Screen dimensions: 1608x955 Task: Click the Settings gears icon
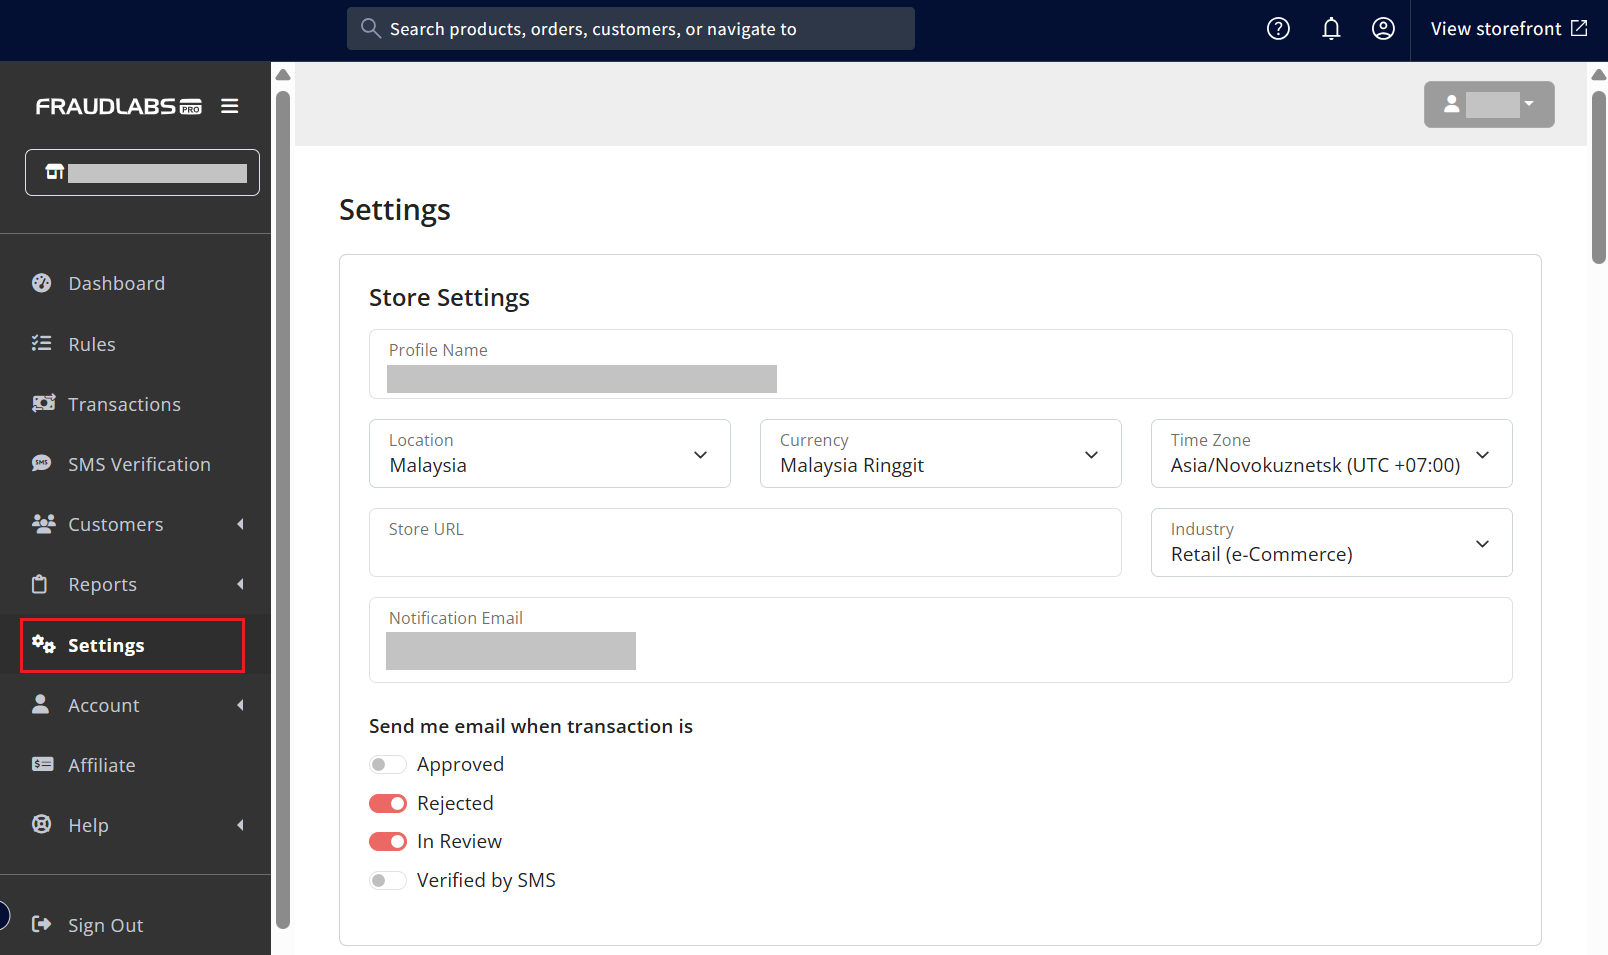(43, 644)
